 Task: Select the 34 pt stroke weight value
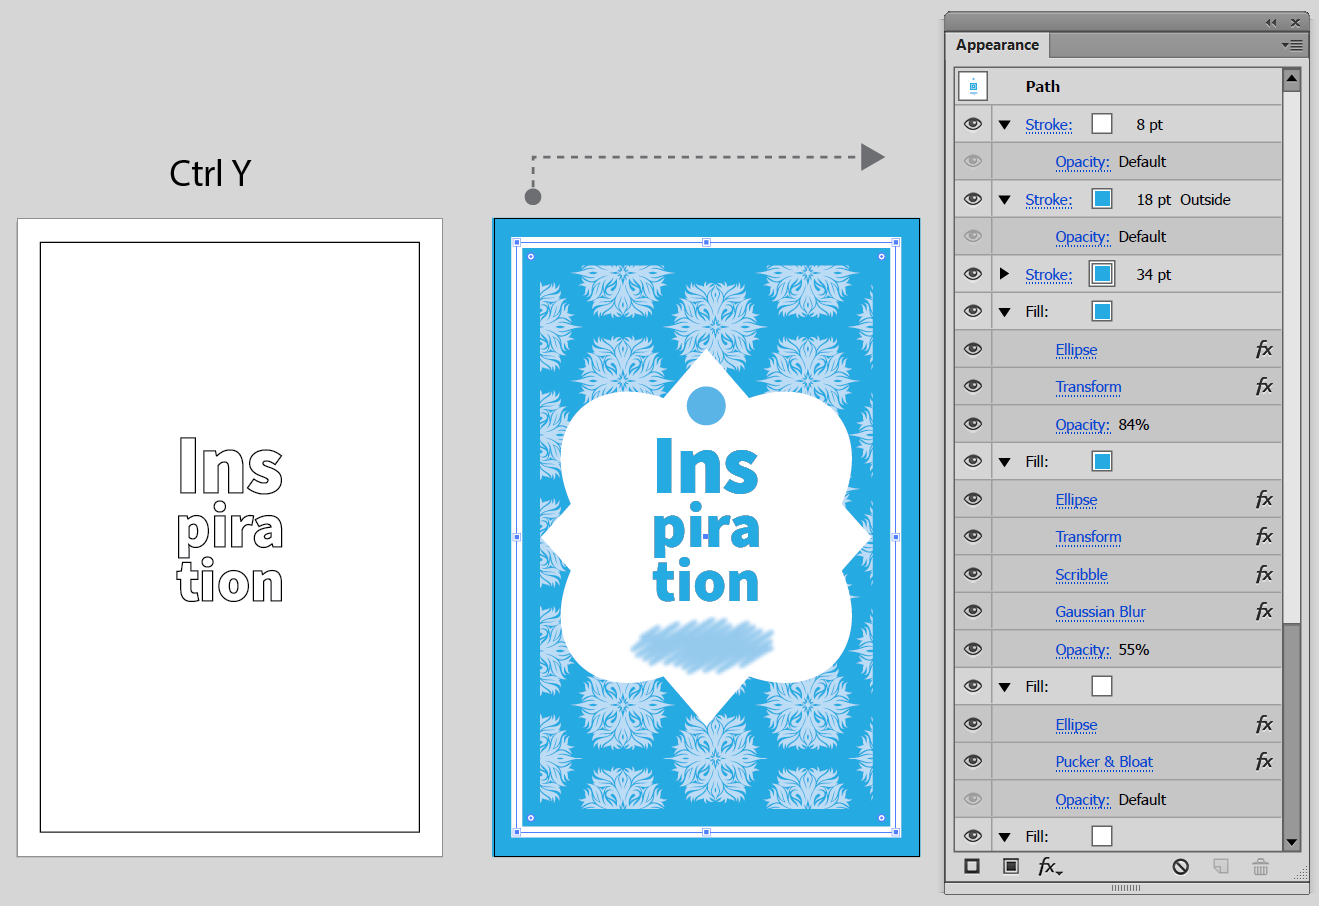click(1154, 275)
